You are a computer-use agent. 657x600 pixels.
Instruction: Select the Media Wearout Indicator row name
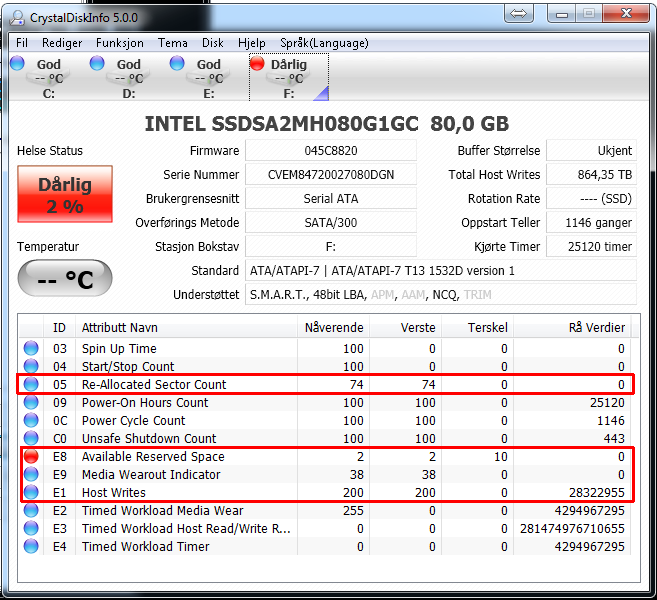coord(151,474)
